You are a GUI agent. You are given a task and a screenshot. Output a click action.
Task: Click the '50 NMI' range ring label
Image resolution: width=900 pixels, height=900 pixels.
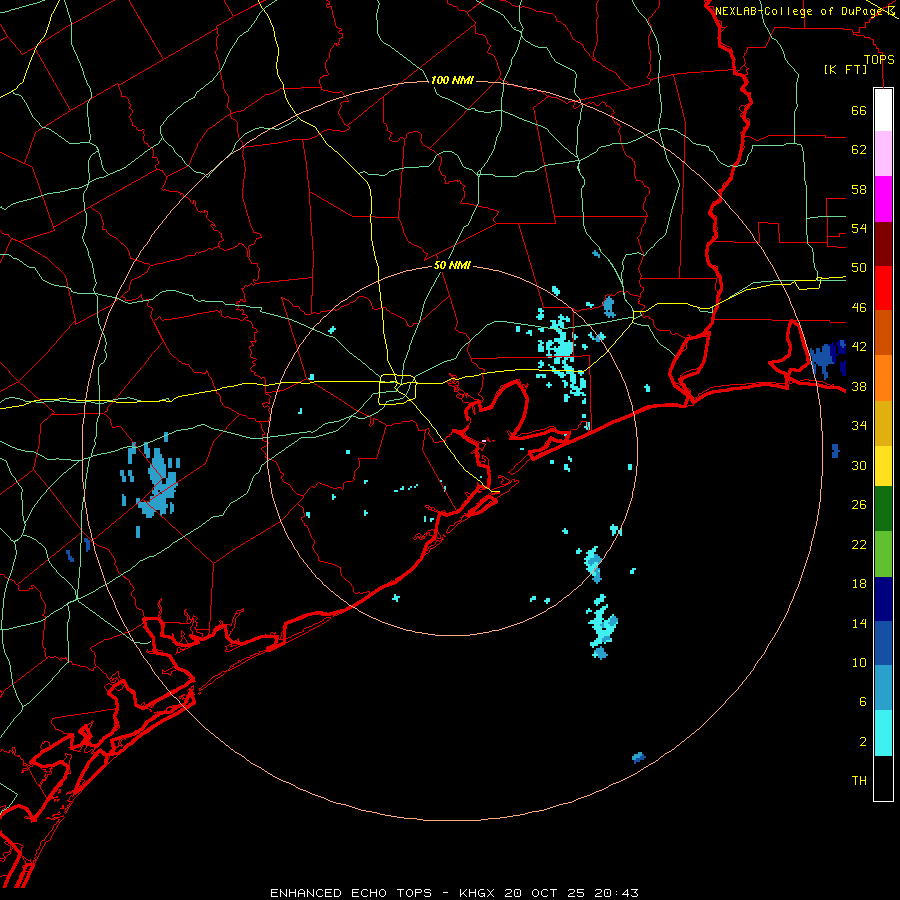tap(452, 265)
